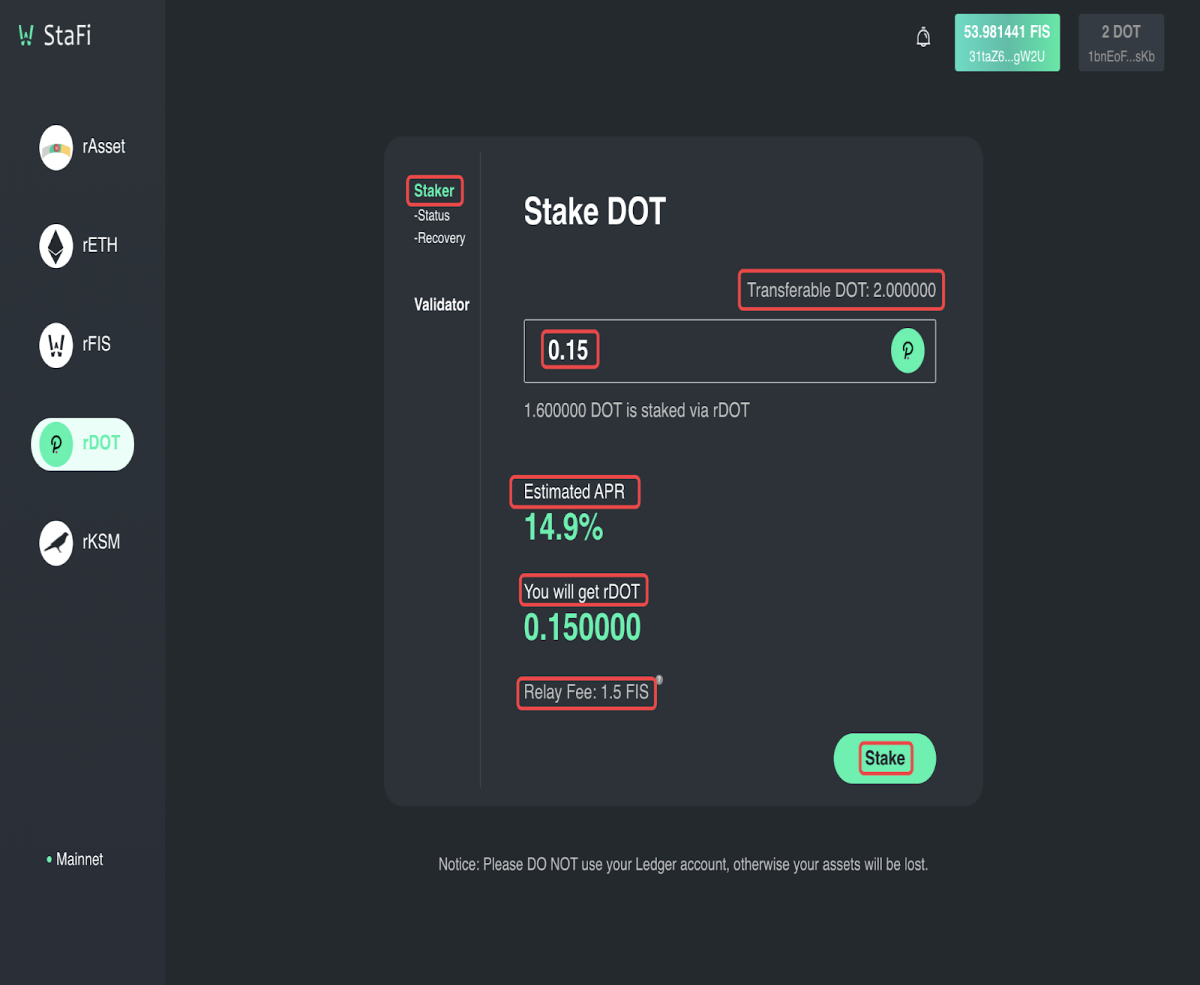
Task: Click the DOT icon in amount field
Action: 908,351
